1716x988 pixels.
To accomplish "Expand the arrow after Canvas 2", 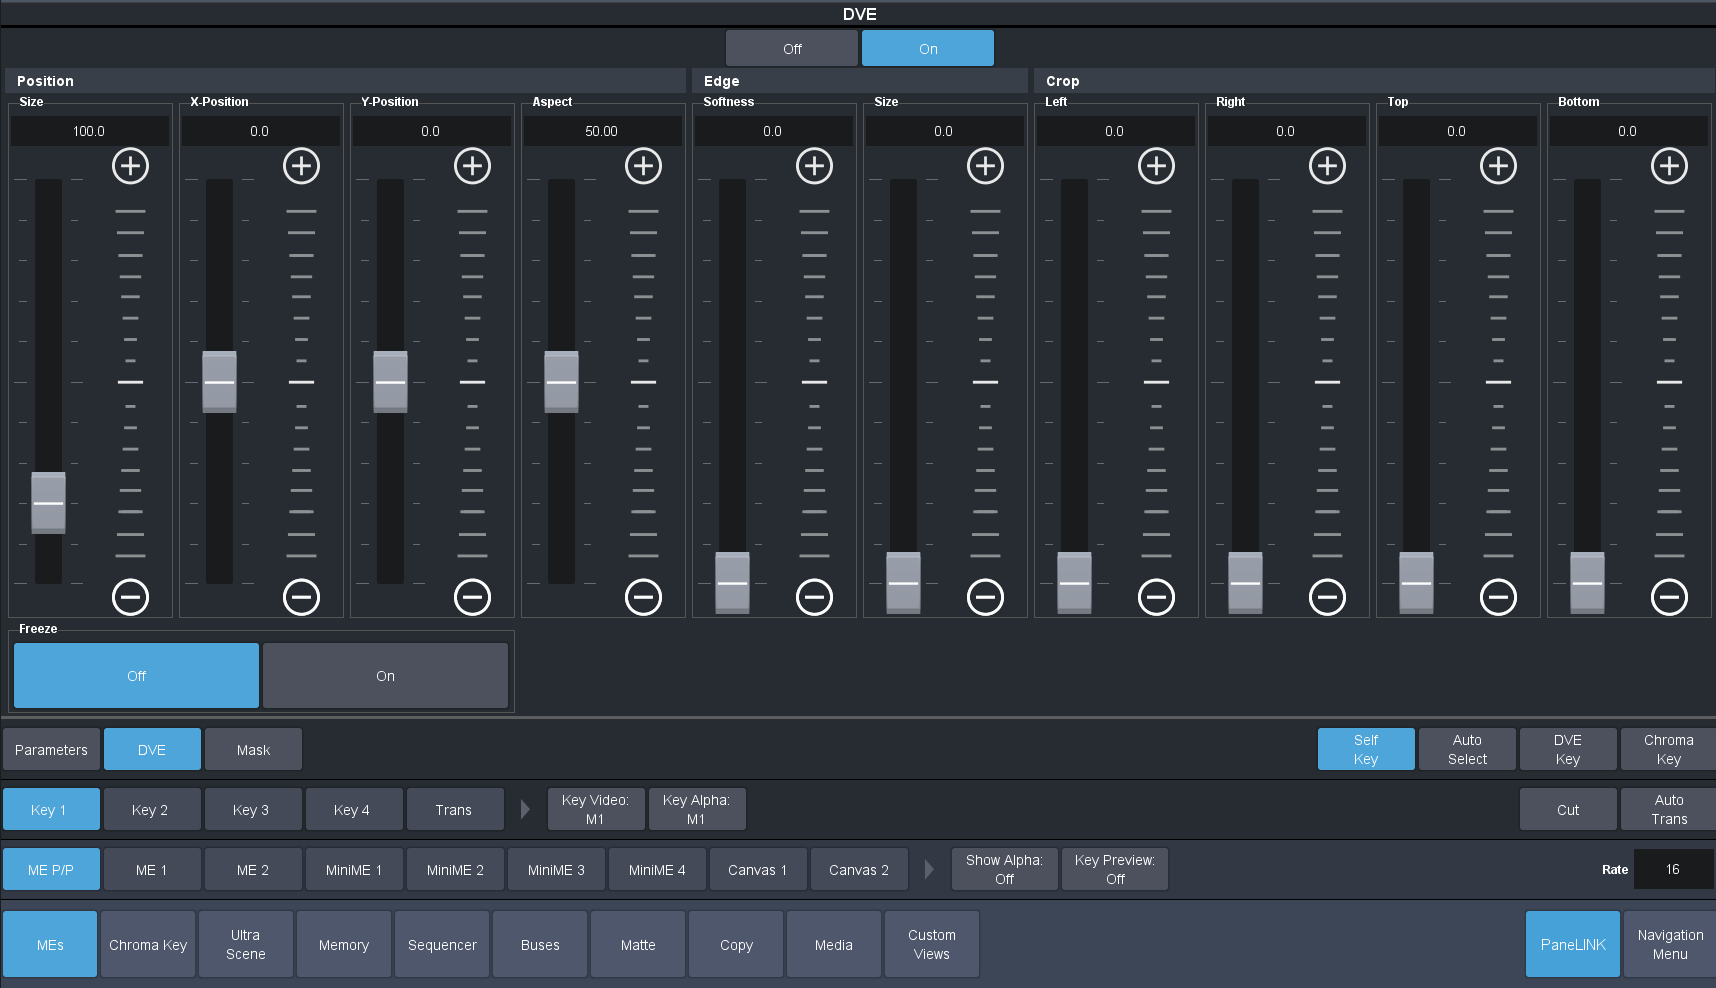I will point(929,869).
